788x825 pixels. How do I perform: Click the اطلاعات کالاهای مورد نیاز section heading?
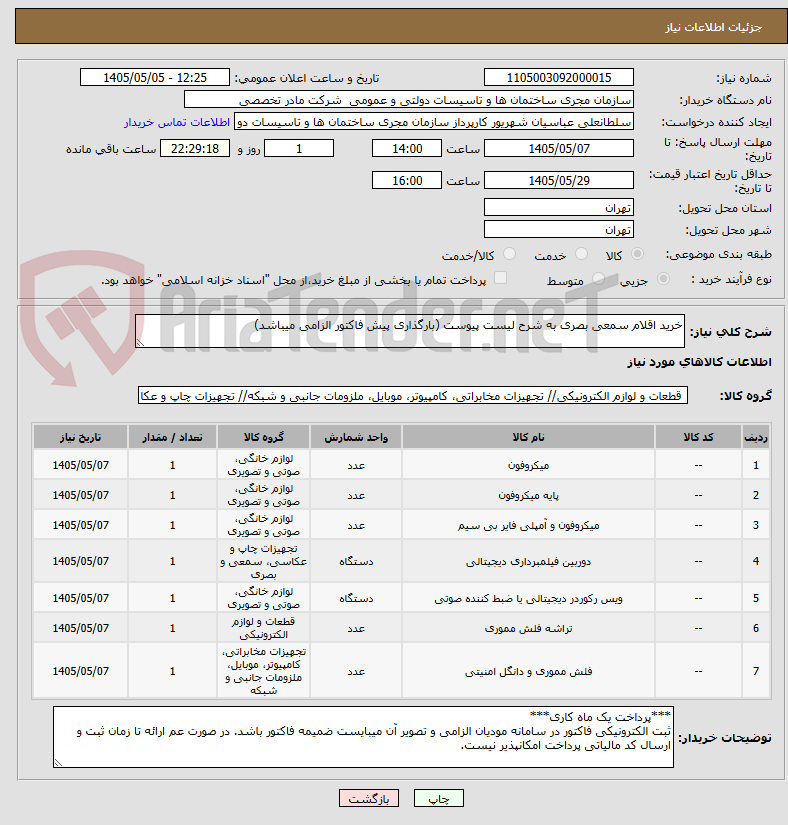coord(699,362)
